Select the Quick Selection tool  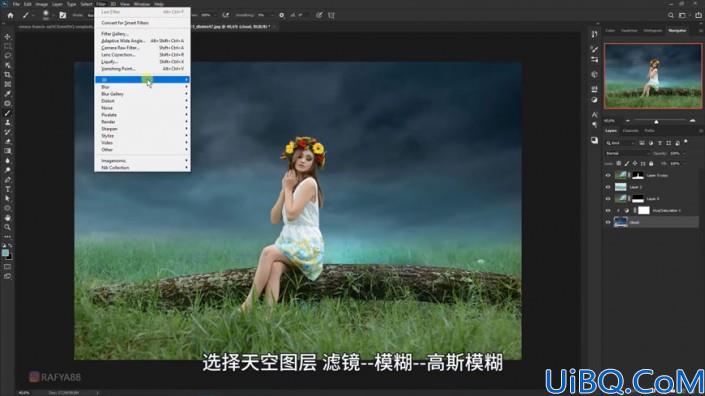coord(8,65)
